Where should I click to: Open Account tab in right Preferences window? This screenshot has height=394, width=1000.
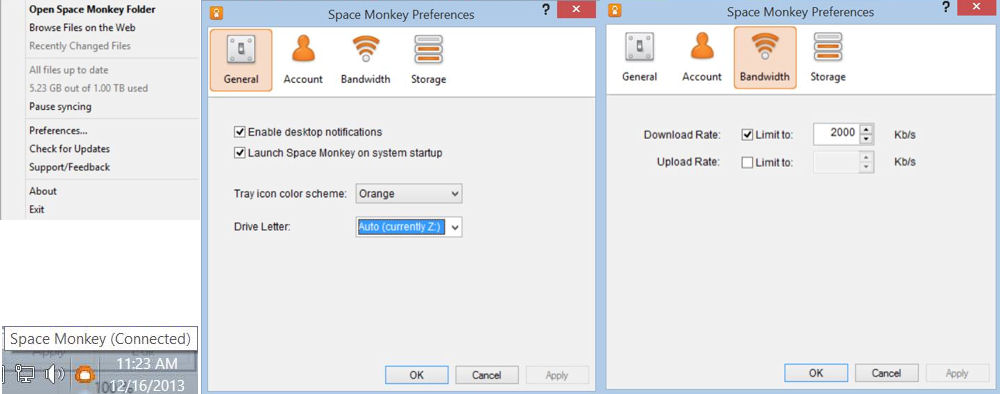[x=702, y=57]
